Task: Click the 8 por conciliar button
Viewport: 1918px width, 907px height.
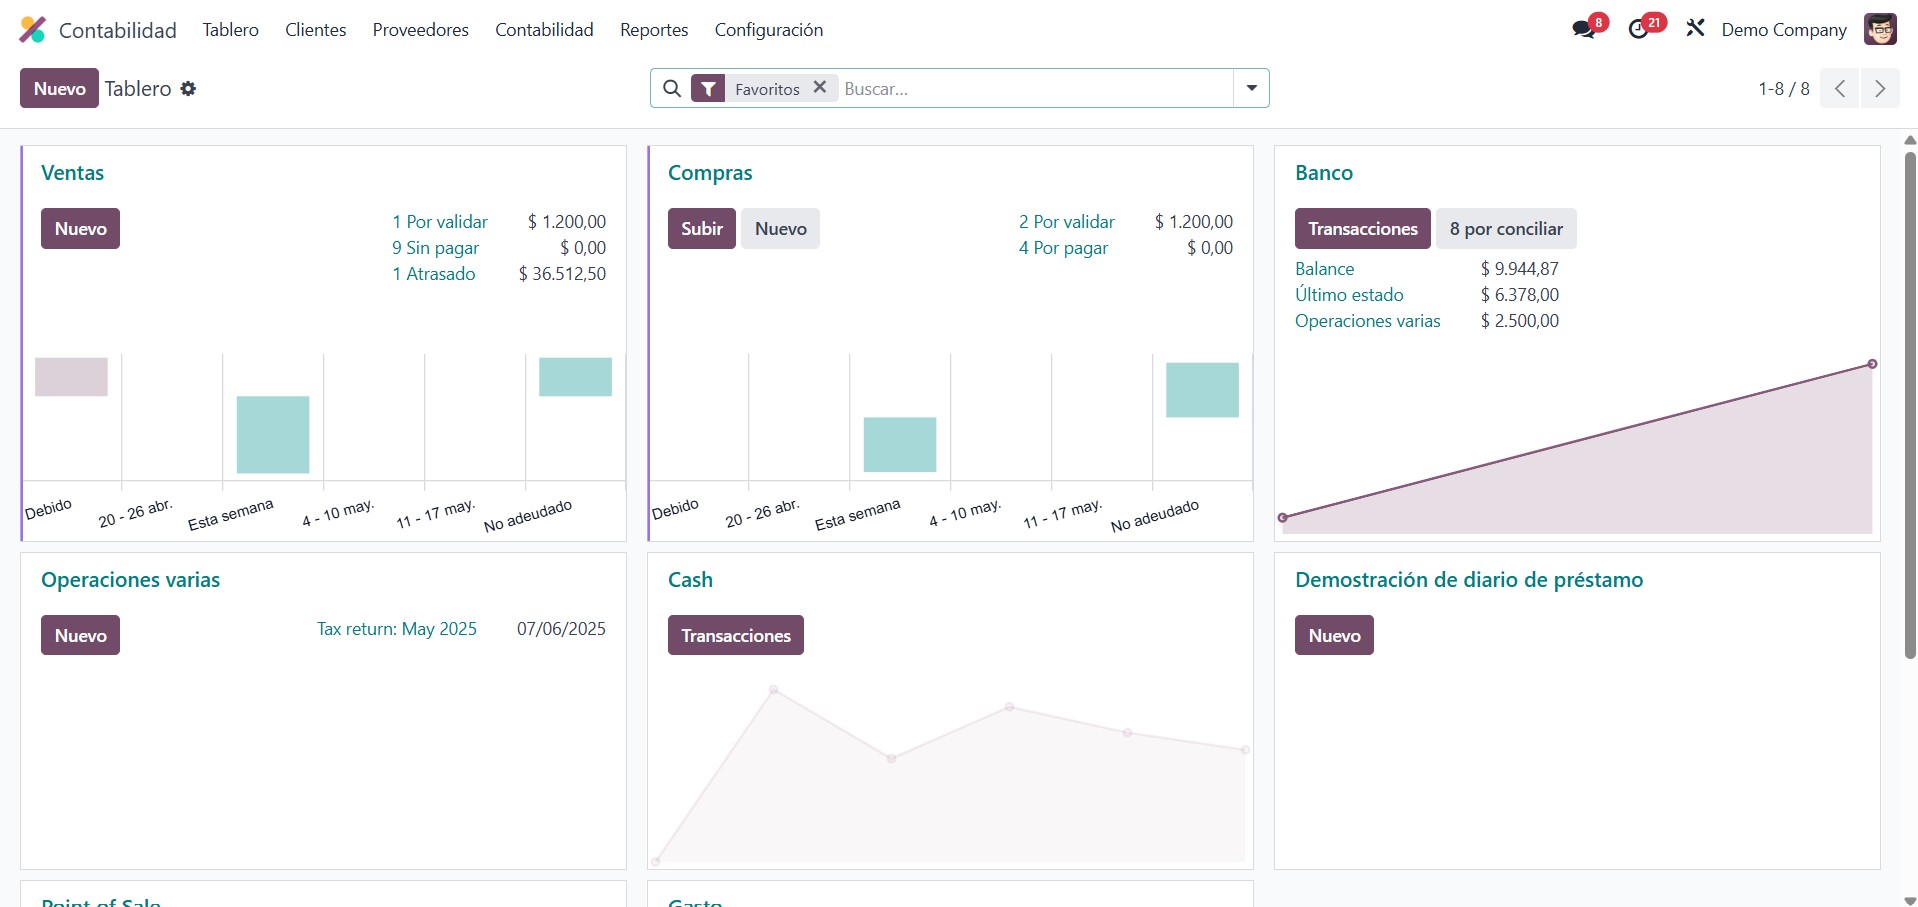Action: [x=1506, y=229]
